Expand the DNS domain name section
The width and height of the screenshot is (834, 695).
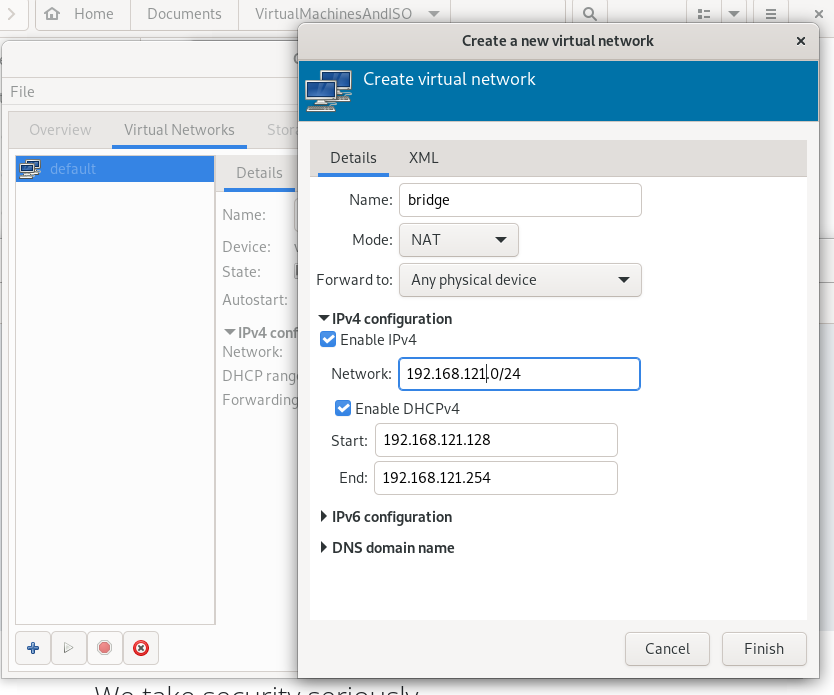[x=324, y=548]
